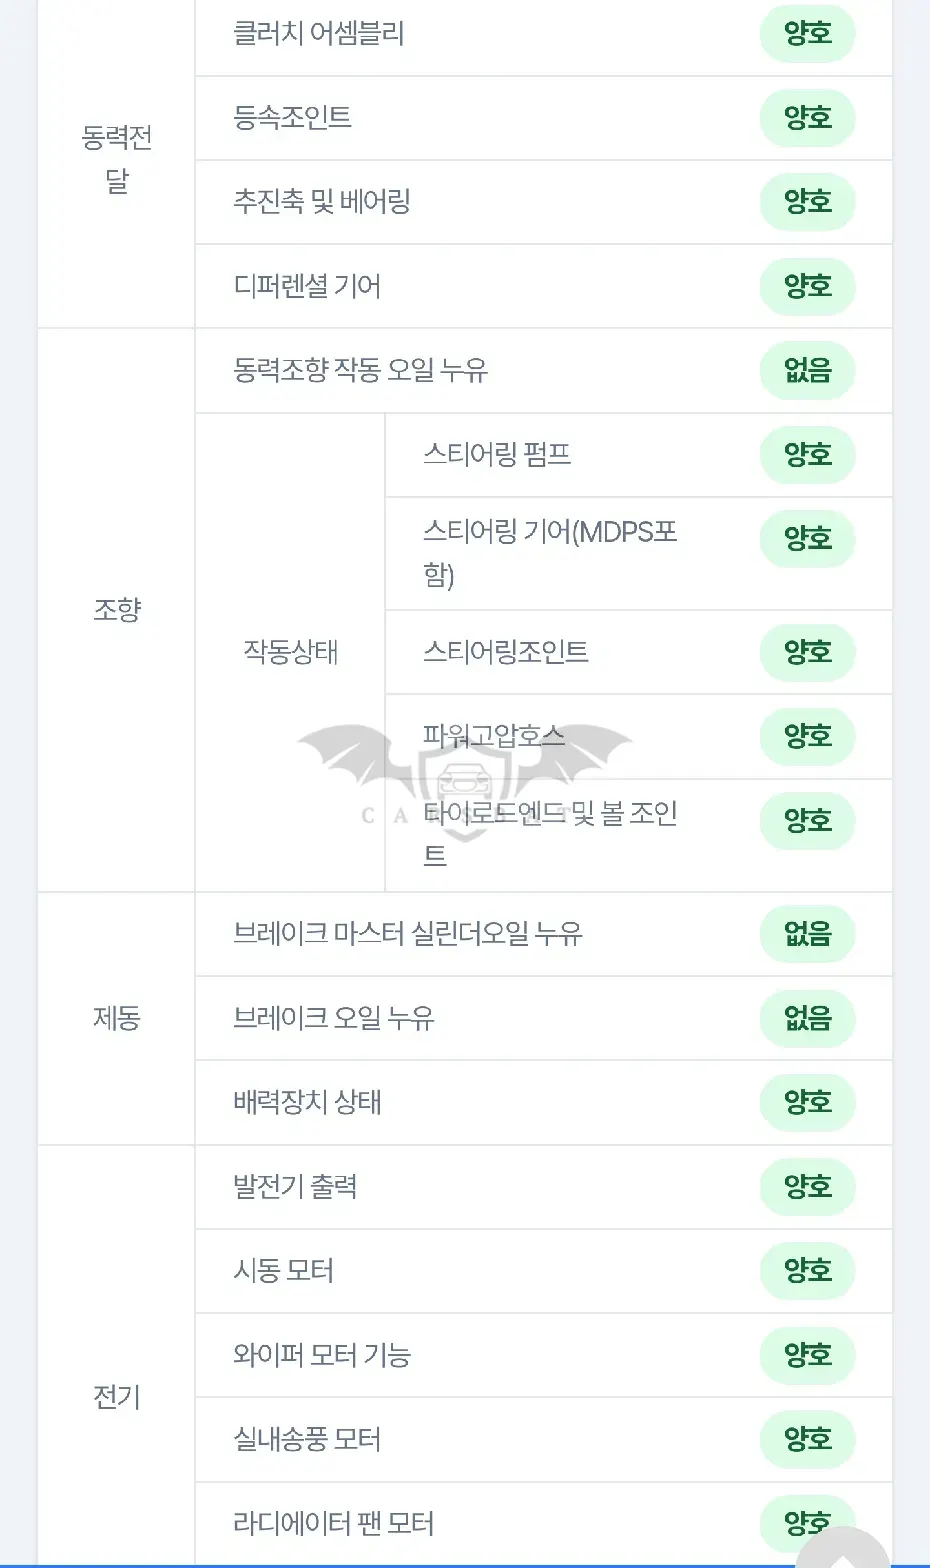Click the 양호 badge for 발전기 출력
930x1568 pixels.
[x=808, y=1187]
